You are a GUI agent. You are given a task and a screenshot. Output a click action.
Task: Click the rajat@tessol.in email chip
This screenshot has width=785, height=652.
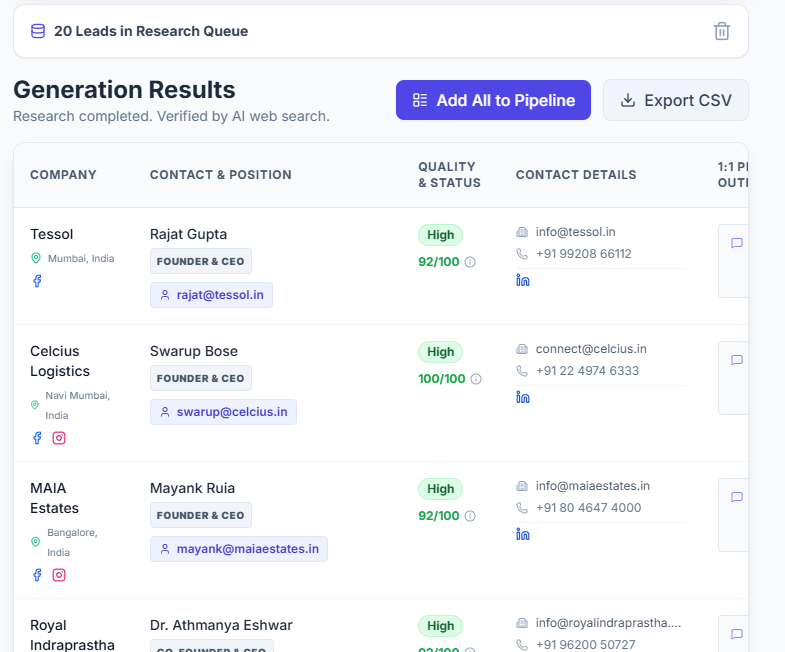click(211, 295)
